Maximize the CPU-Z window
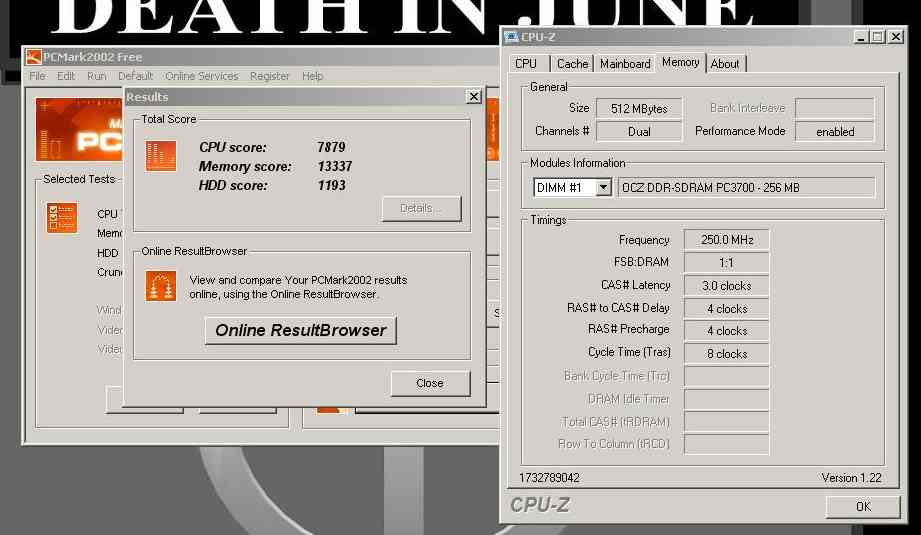This screenshot has width=921, height=535. (878, 37)
